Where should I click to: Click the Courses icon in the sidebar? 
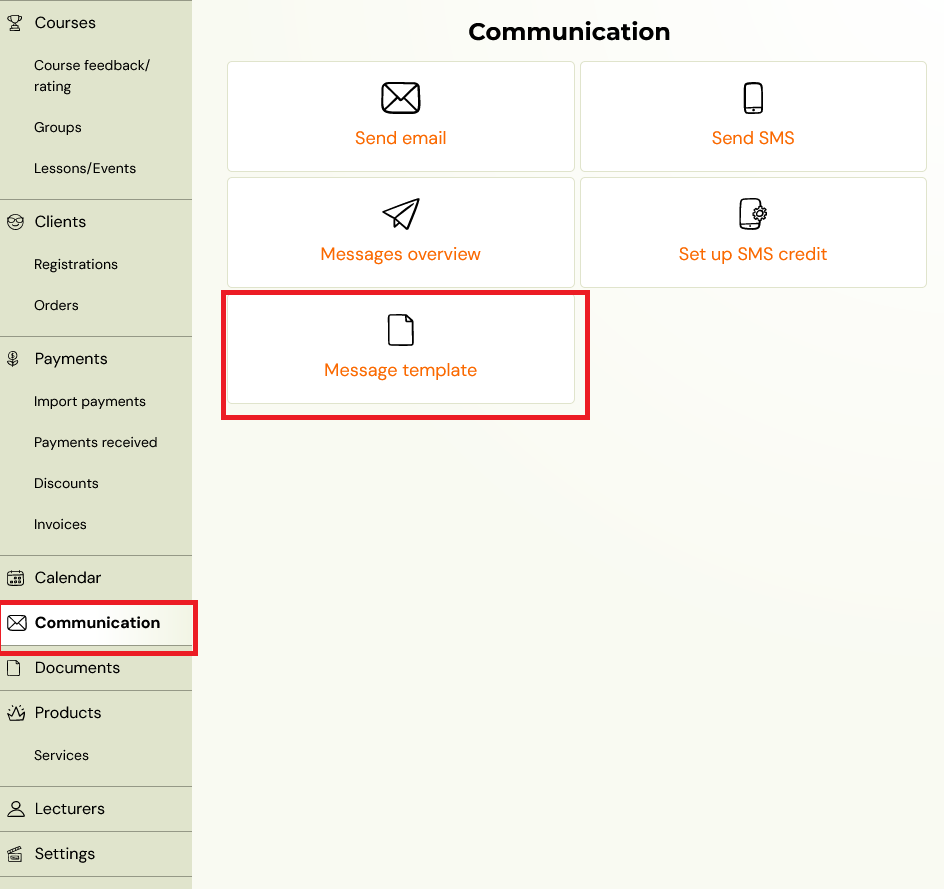pyautogui.click(x=15, y=22)
